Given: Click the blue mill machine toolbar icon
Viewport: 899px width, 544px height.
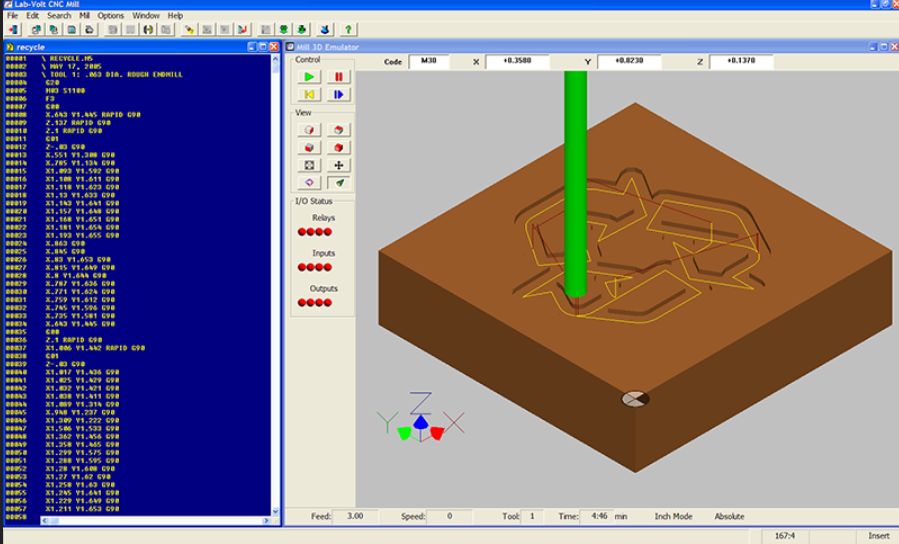Looking at the screenshot, I should click(325, 29).
